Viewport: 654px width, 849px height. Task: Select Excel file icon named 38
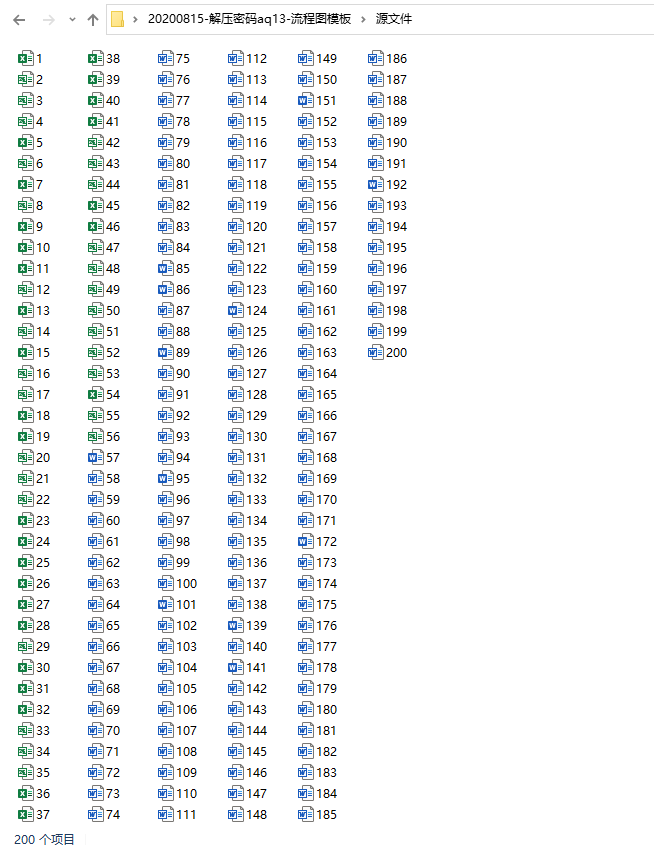(95, 58)
